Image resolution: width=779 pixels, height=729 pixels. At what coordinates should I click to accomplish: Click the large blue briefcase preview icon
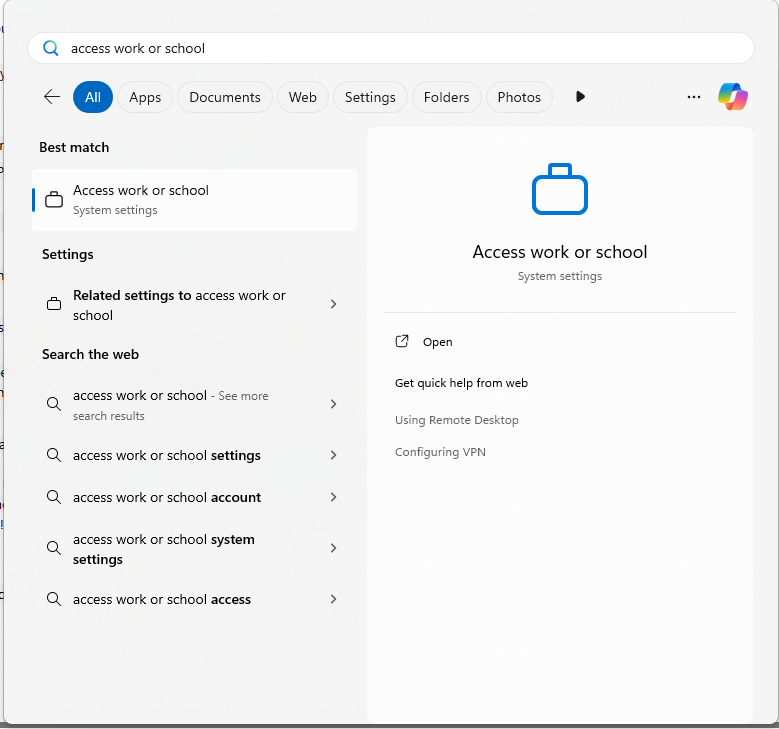[560, 189]
